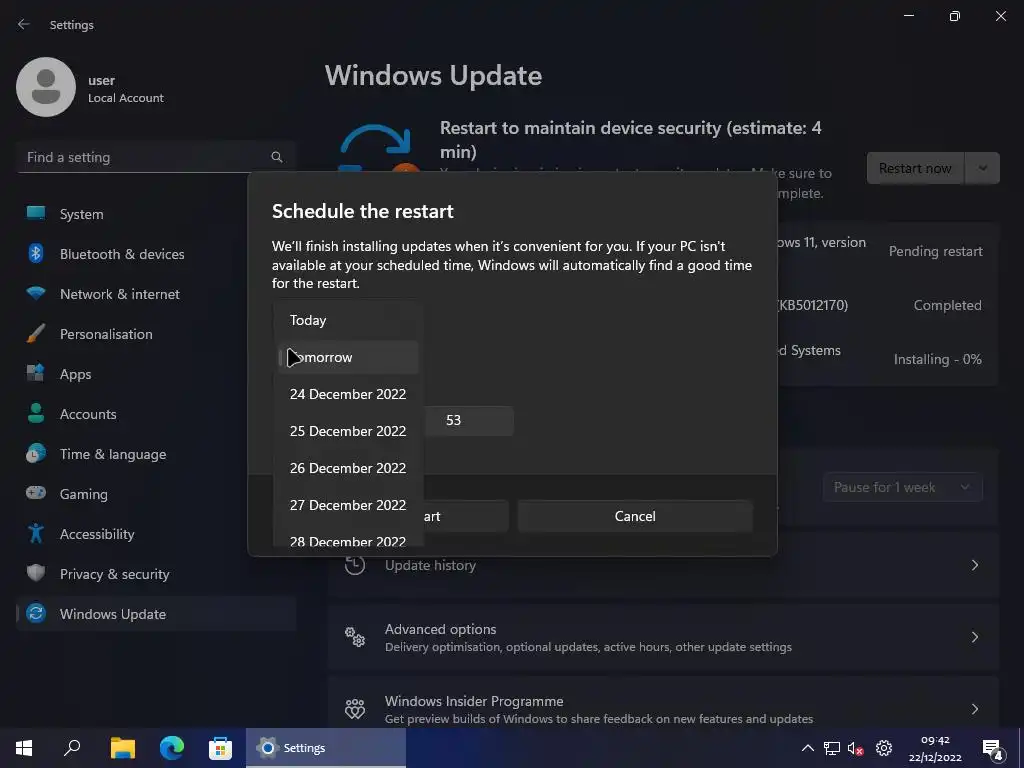Viewport: 1024px width, 768px height.
Task: Pick 27 December 2022 restart date
Action: coord(348,505)
